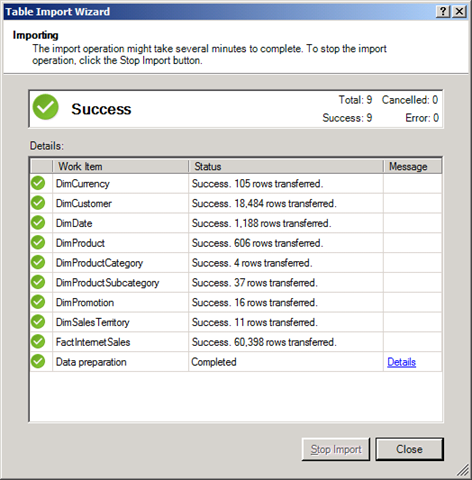
Task: Close the Table Import Wizard with X
Action: tap(459, 12)
